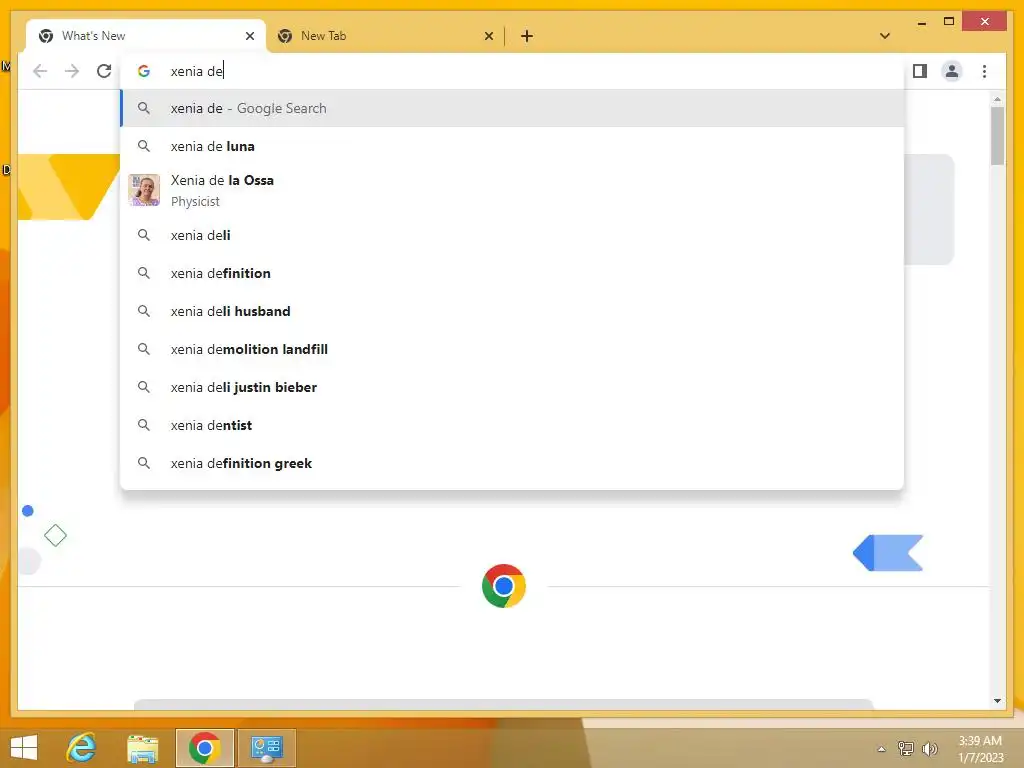The width and height of the screenshot is (1024, 768).
Task: Pick Xenia de la Ossa Physicist suggestion
Action: point(513,191)
